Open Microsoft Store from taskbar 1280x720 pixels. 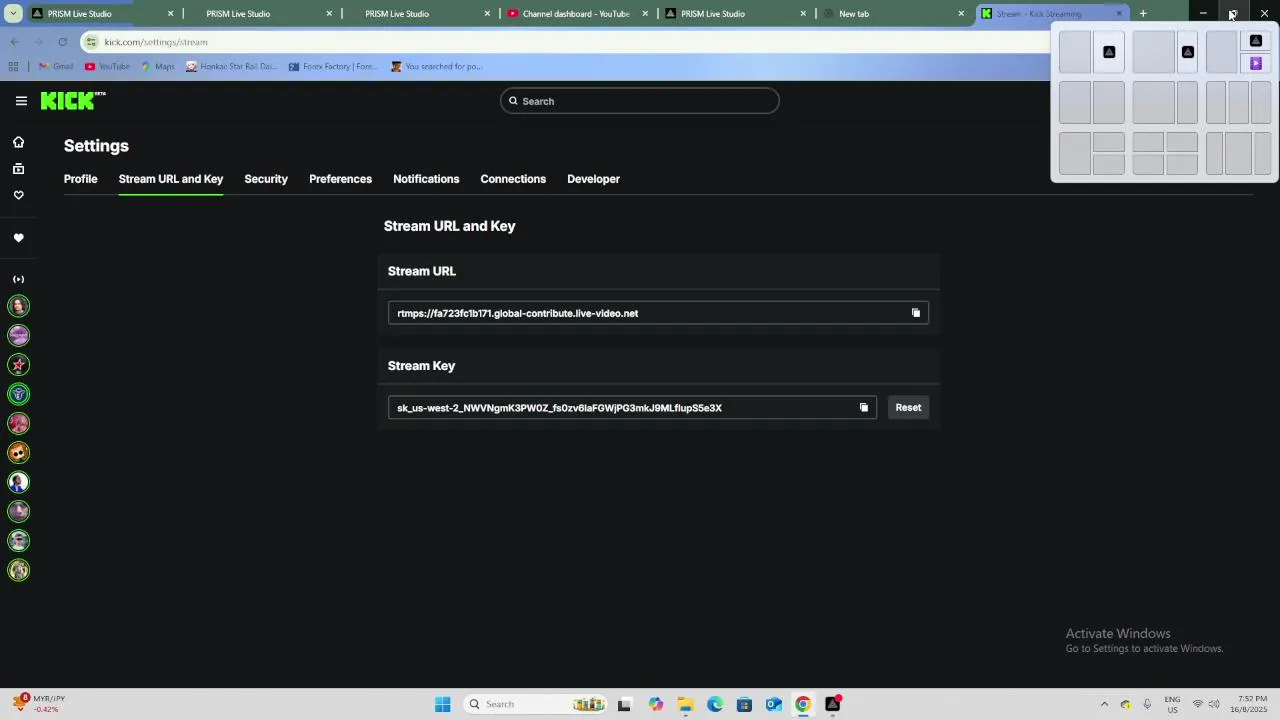(x=744, y=704)
